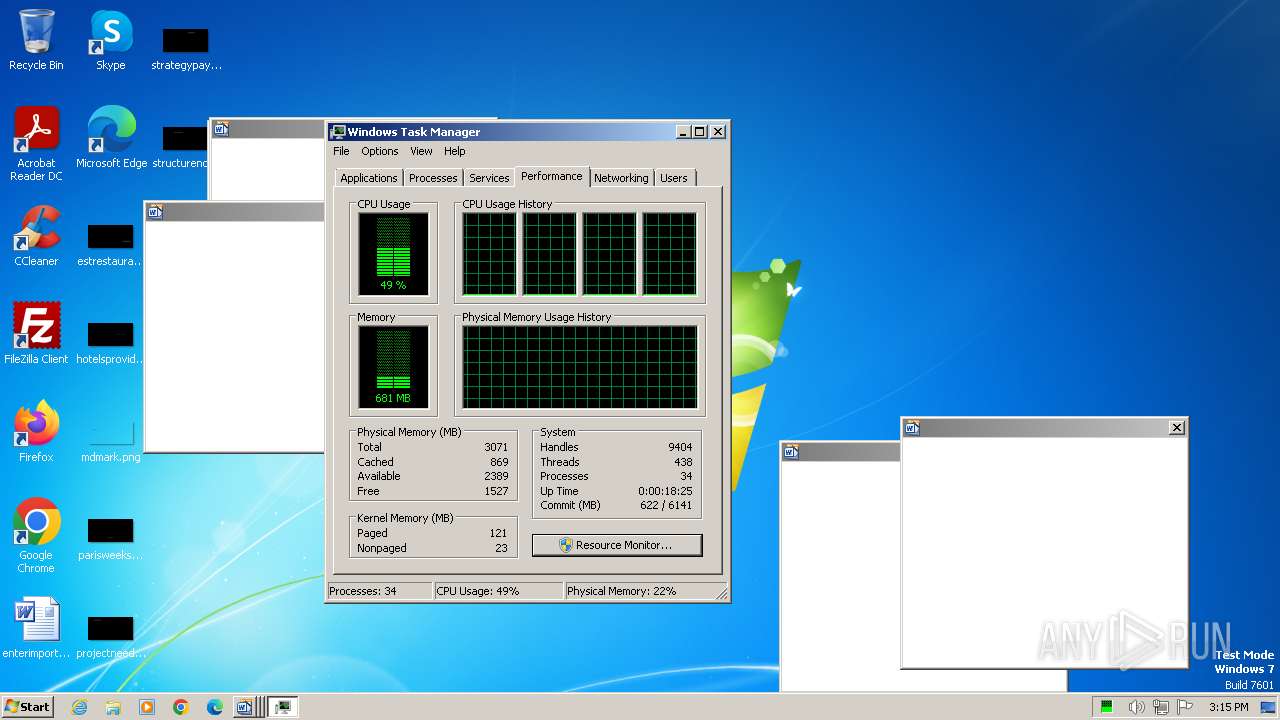Image resolution: width=1280 pixels, height=720 pixels.
Task: Click the green CPU meter tray icon
Action: tap(1106, 707)
